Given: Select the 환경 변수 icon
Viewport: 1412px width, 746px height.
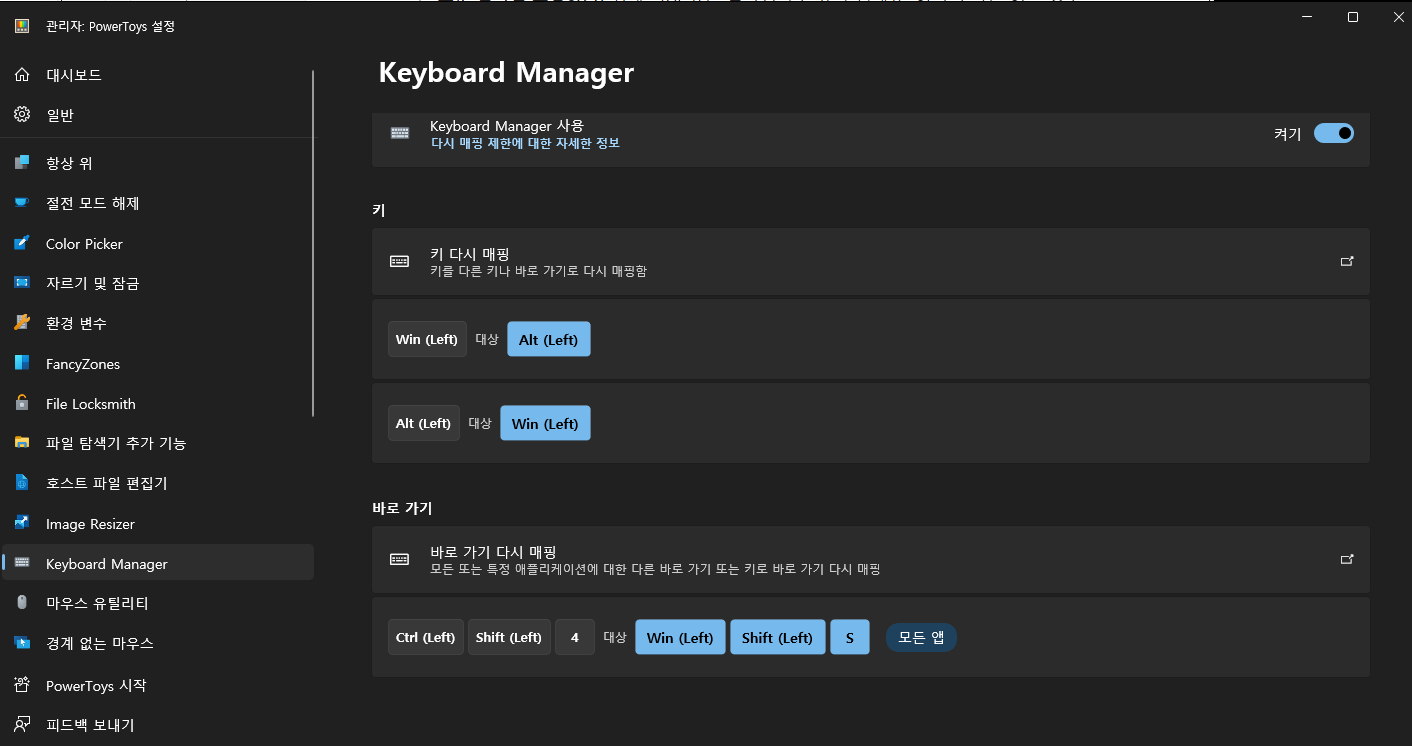Looking at the screenshot, I should [x=22, y=323].
